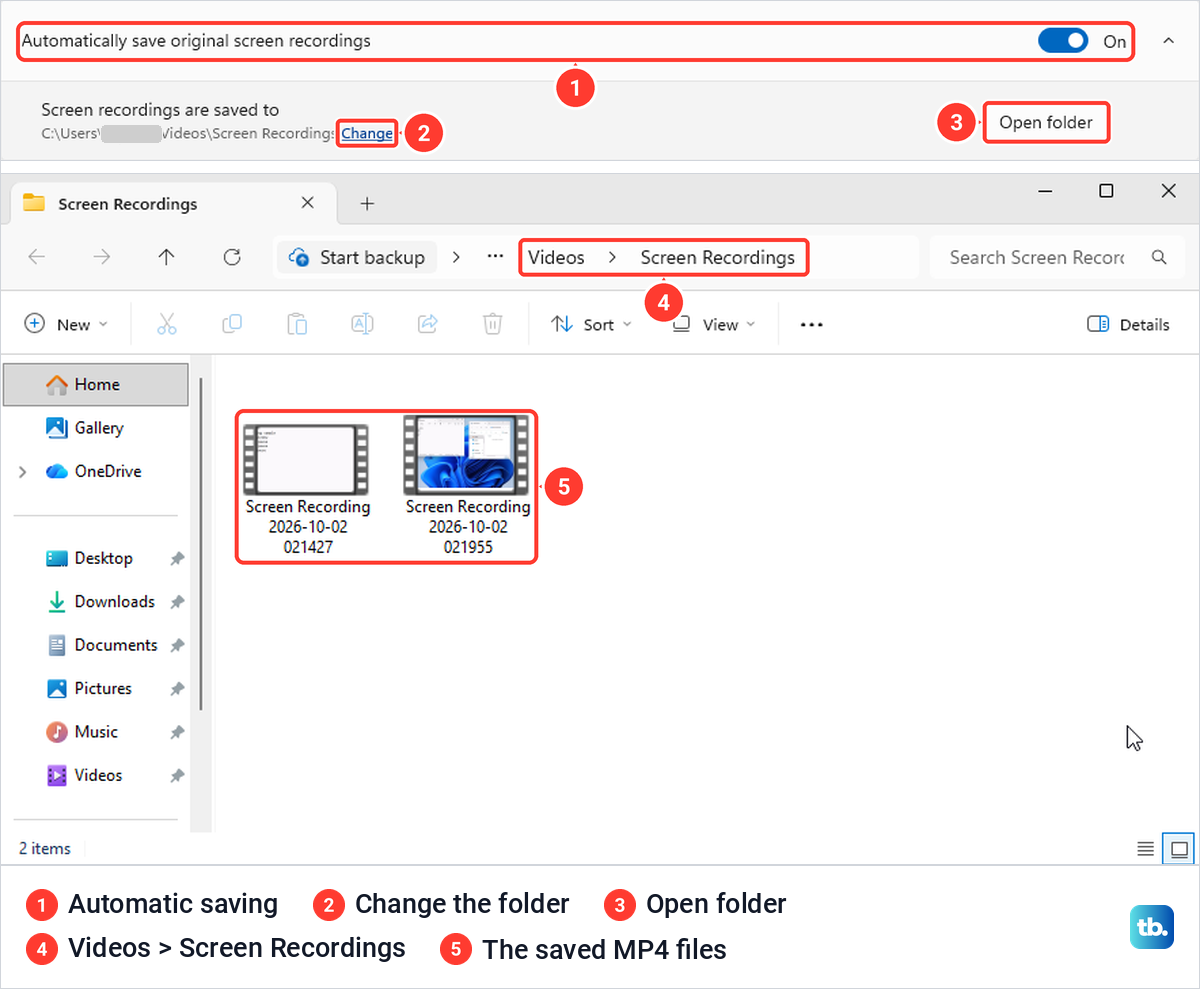Open the pinned Downloads folder
Screen dimensions: 1200x989
101,602
